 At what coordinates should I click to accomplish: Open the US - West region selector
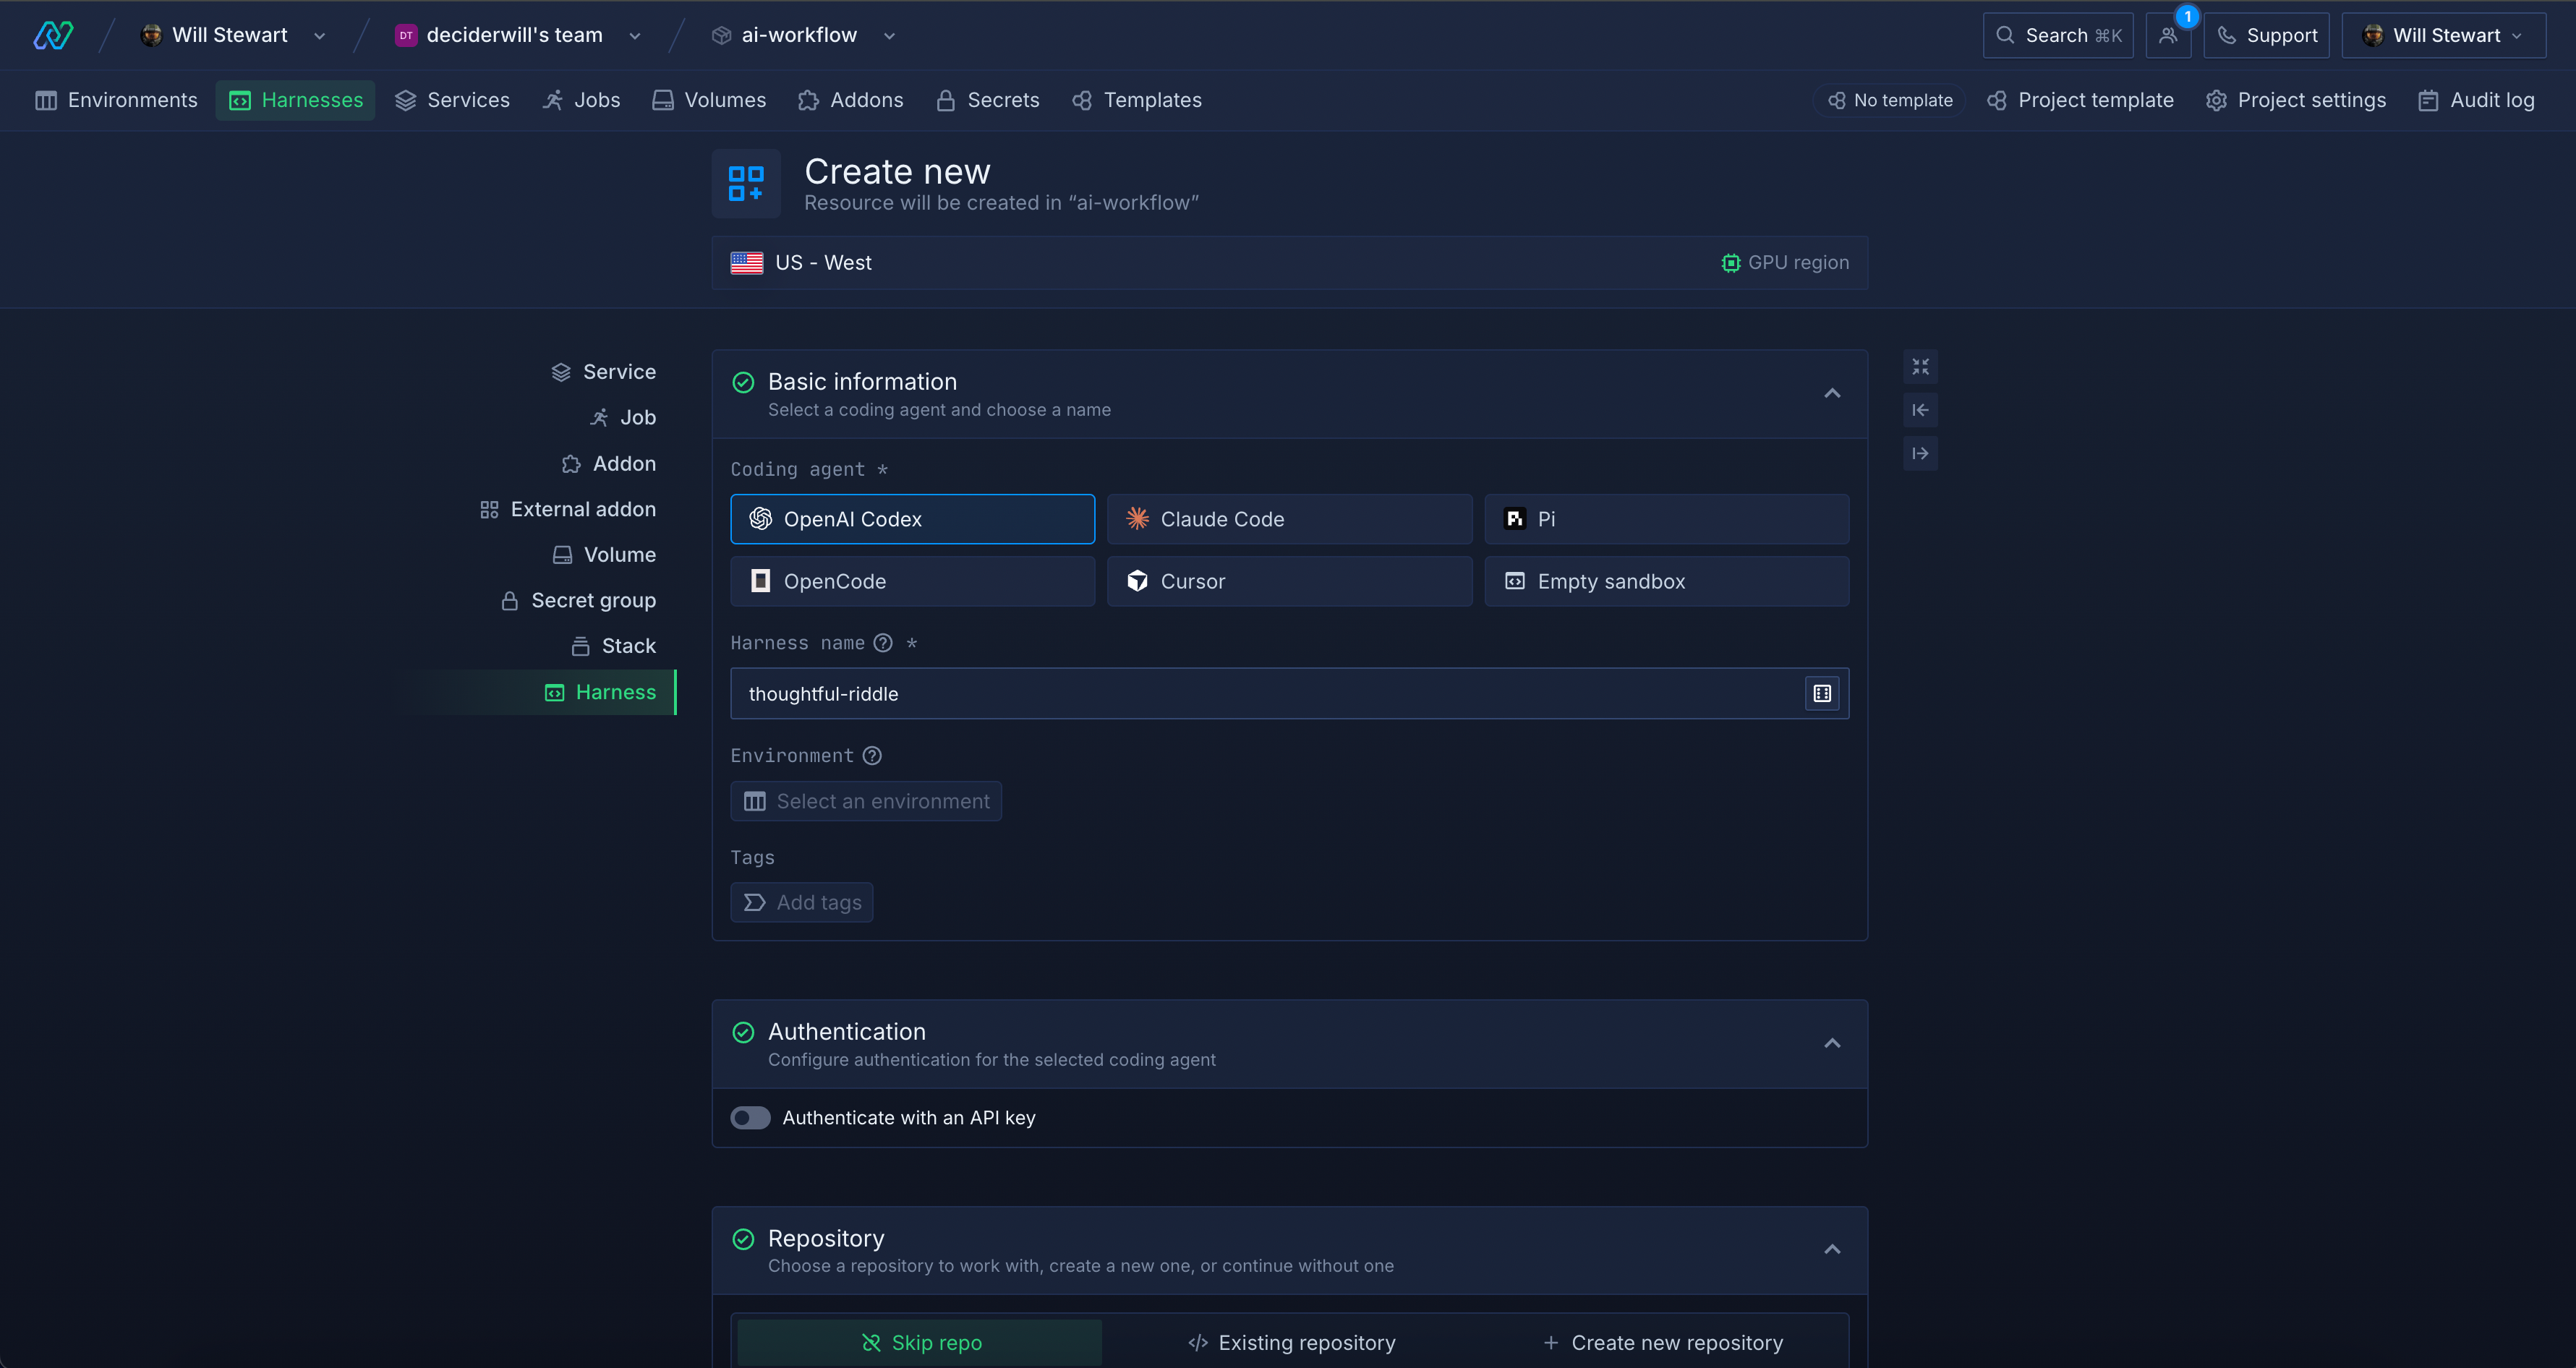click(1289, 262)
